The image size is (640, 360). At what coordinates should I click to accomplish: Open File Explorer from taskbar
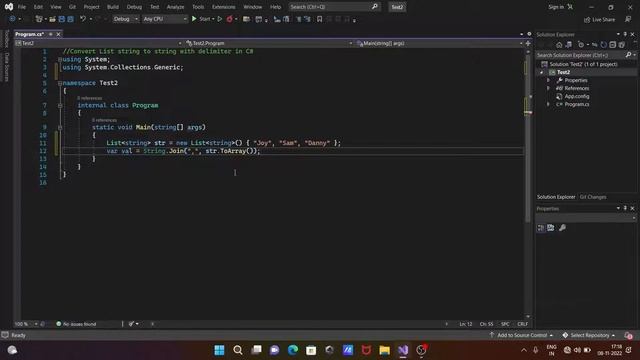pyautogui.click(x=384, y=350)
